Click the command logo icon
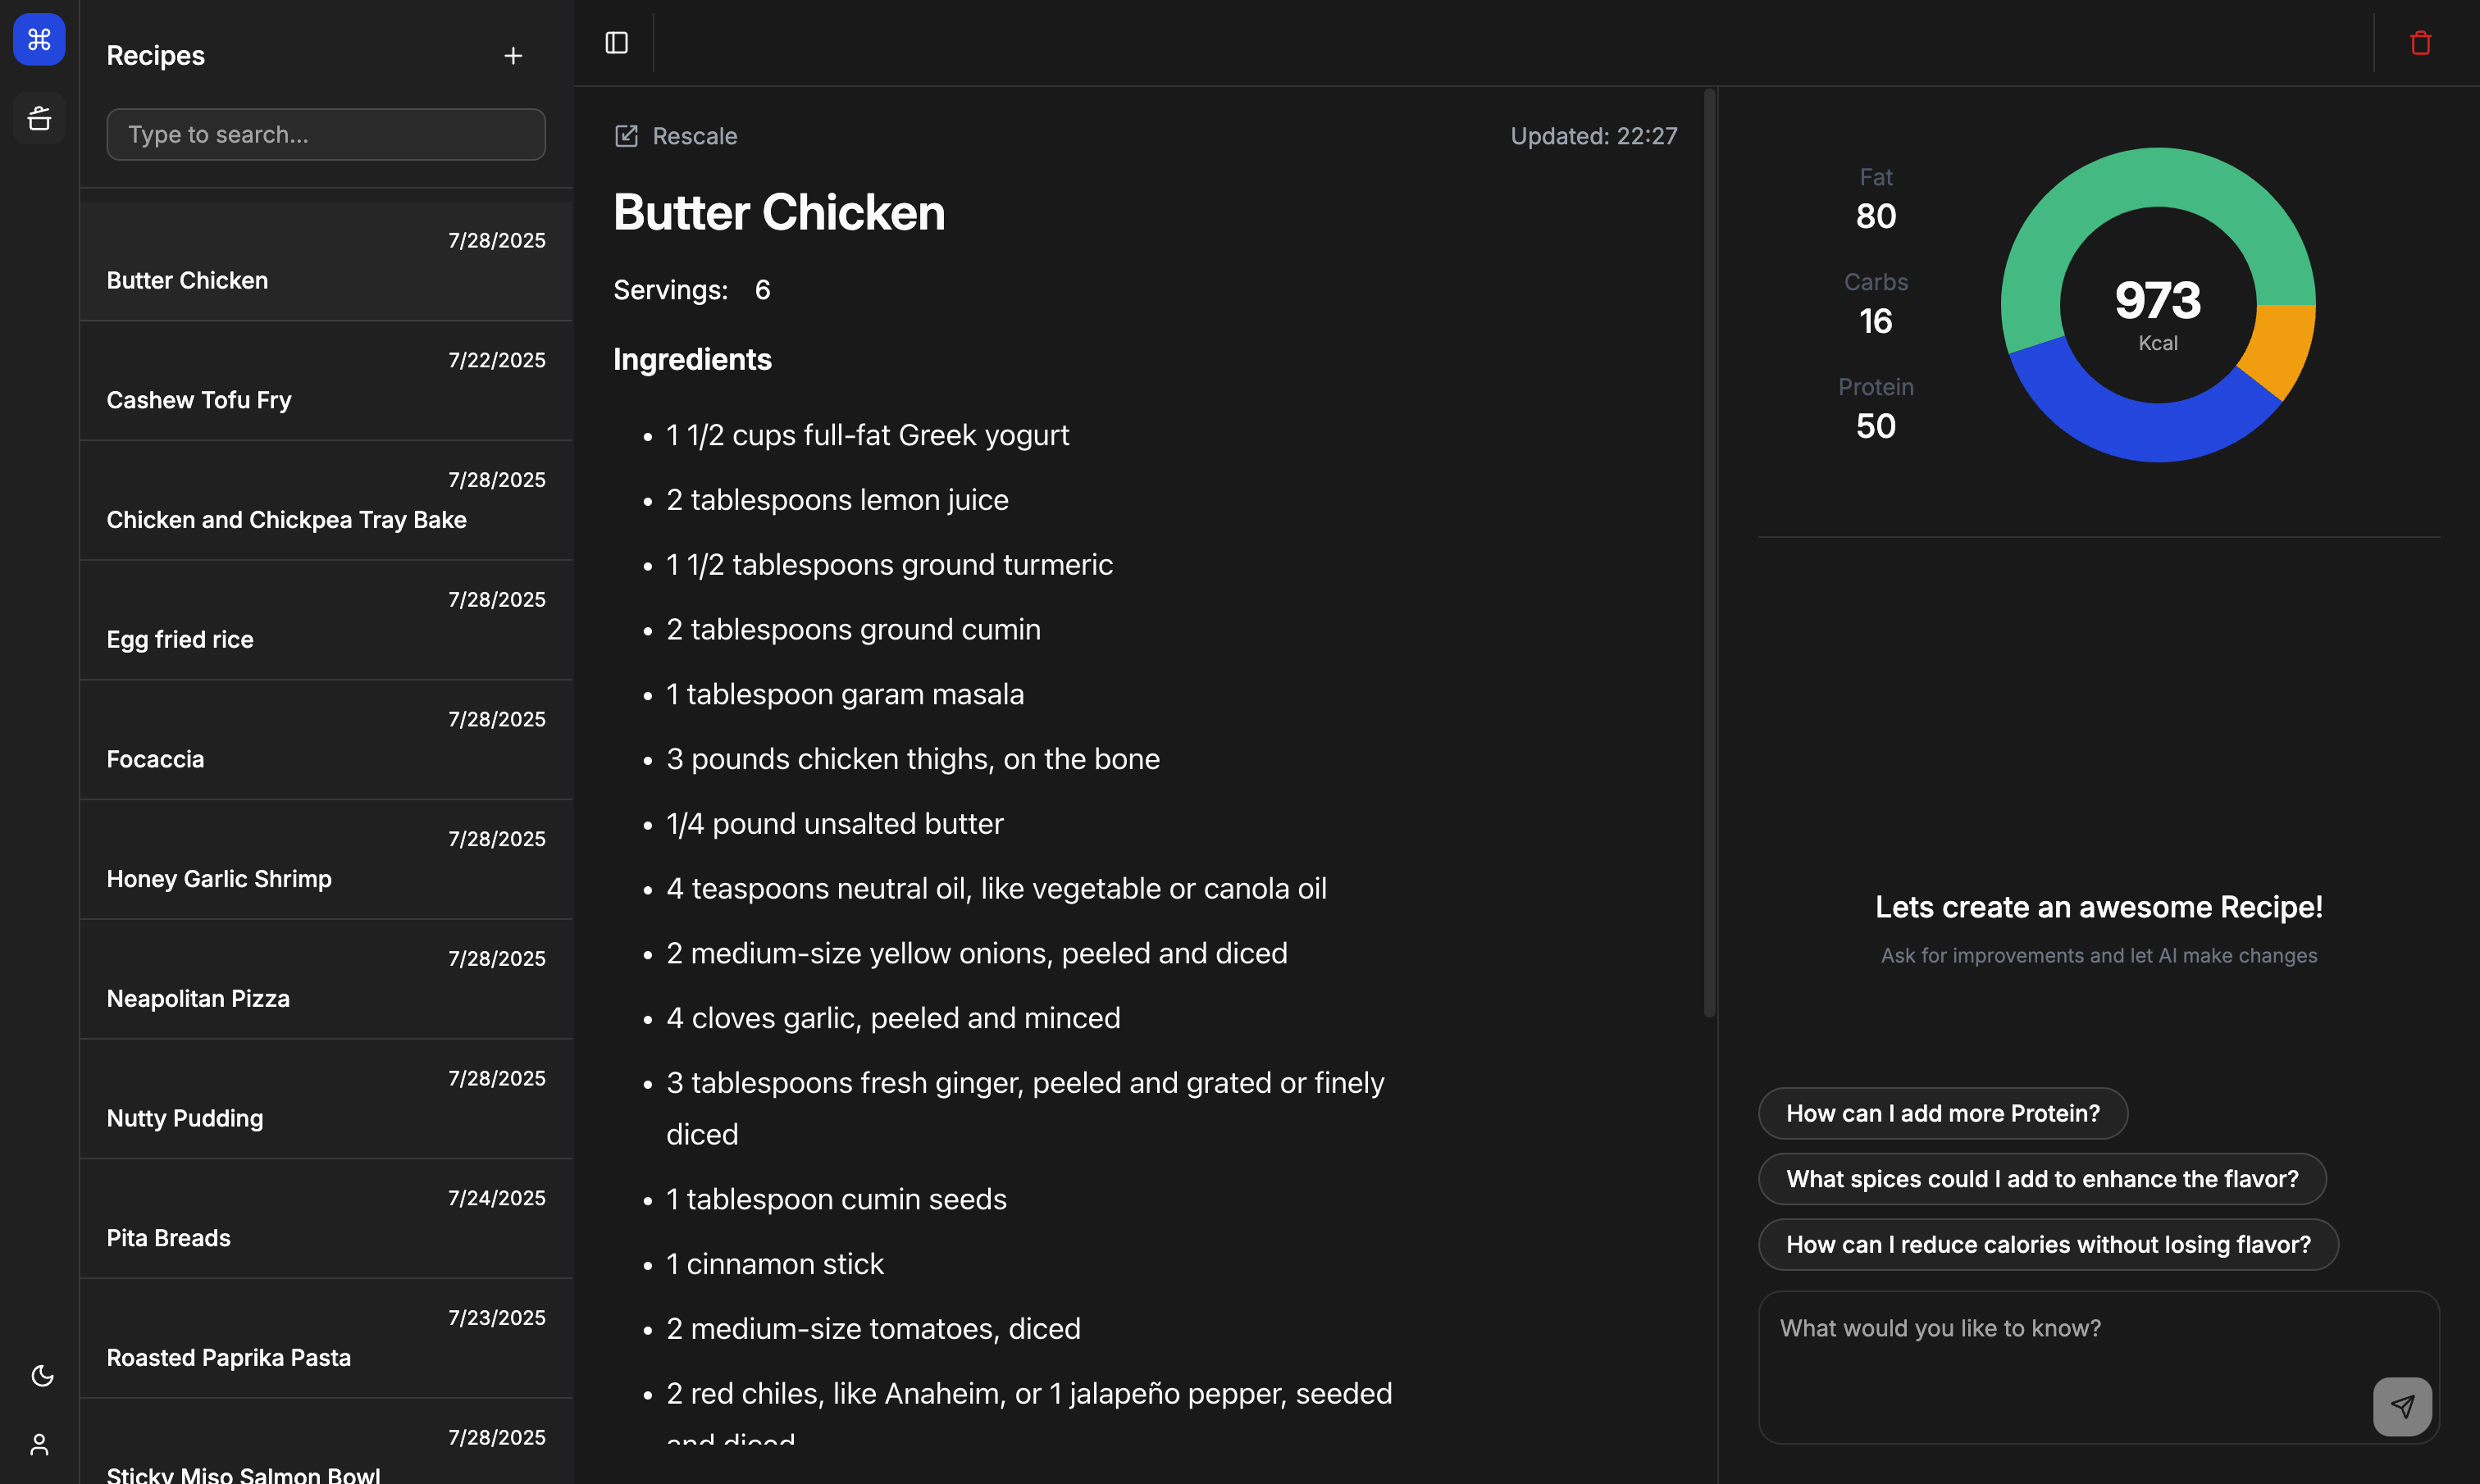The width and height of the screenshot is (2480, 1484). 39,39
